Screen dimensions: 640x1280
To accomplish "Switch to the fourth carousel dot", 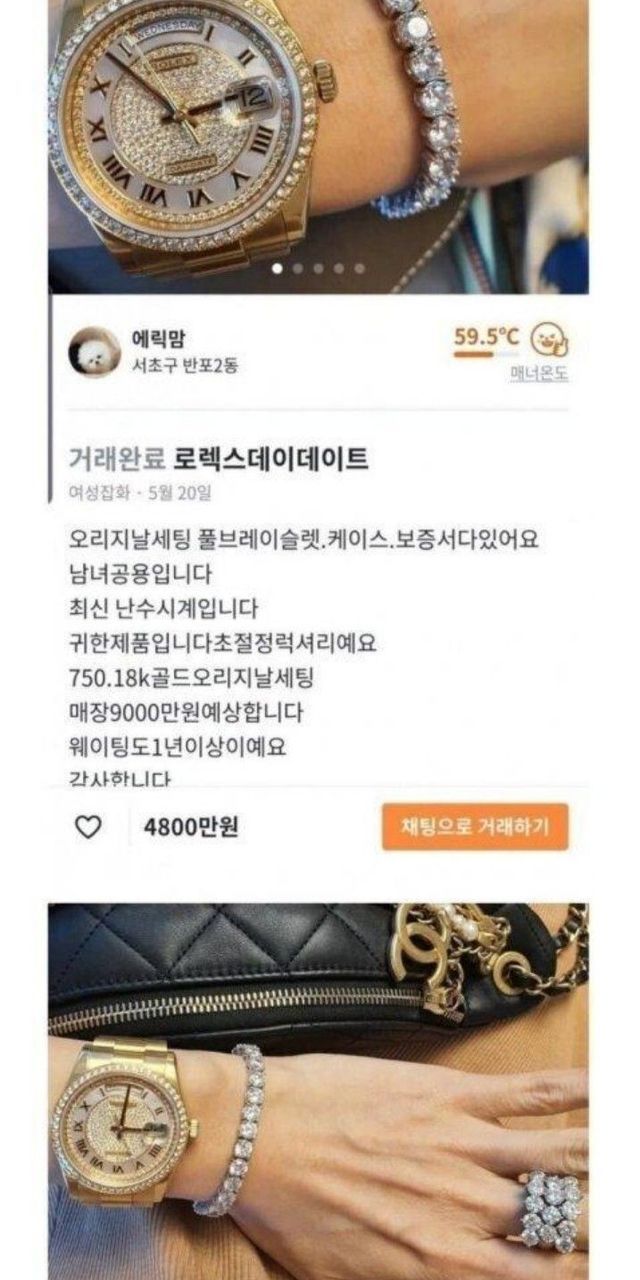I will click(x=338, y=268).
